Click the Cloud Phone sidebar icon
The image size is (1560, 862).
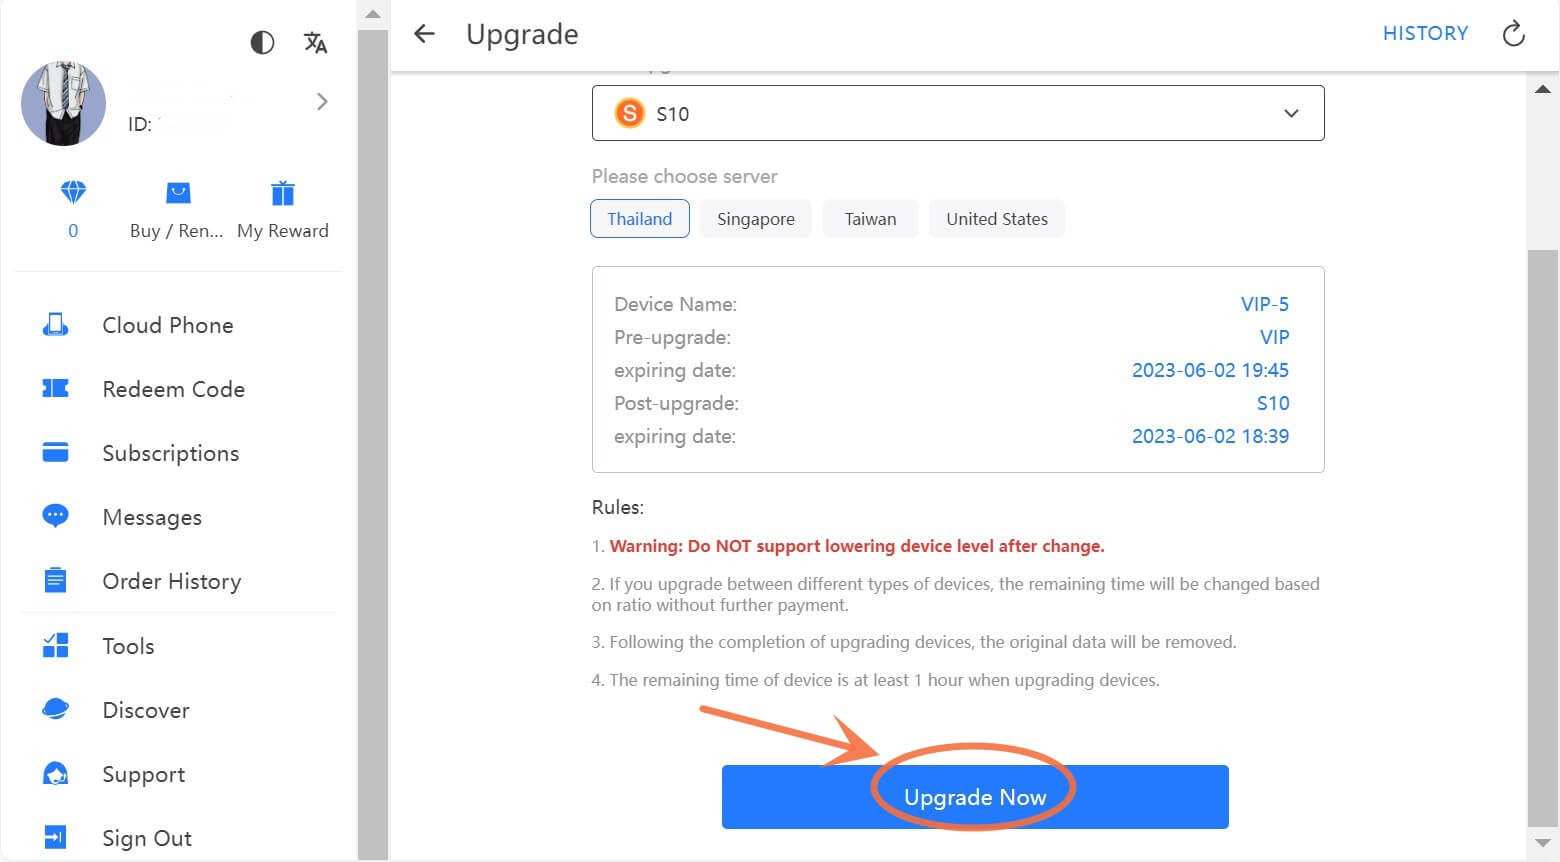coord(56,325)
